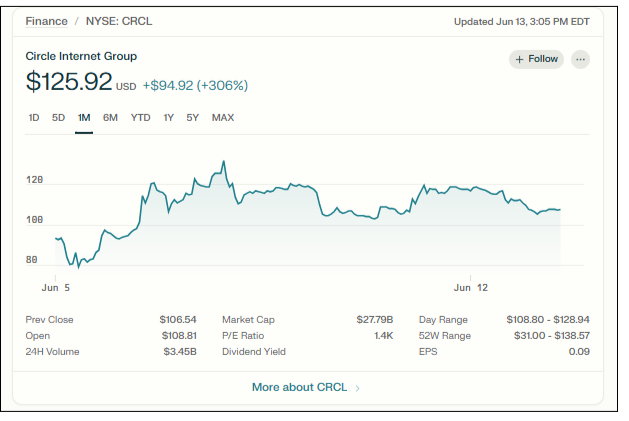Click the 52W Range label

tap(445, 336)
